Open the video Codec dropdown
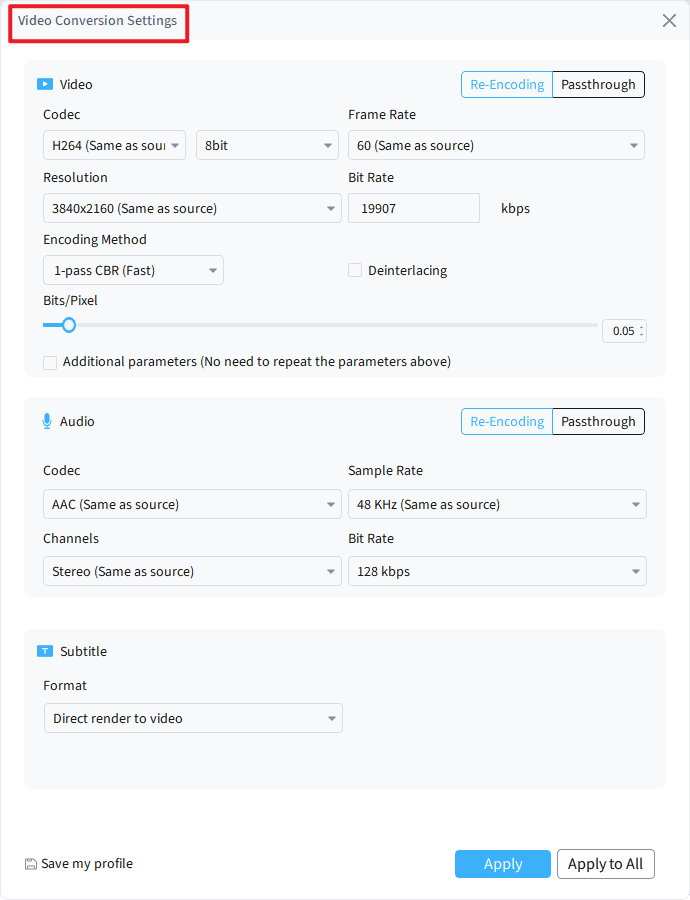This screenshot has height=900, width=690. [114, 144]
